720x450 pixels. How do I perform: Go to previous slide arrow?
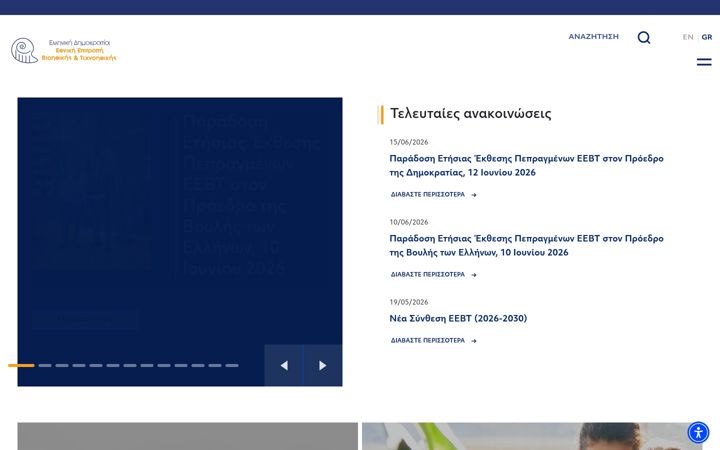[284, 366]
